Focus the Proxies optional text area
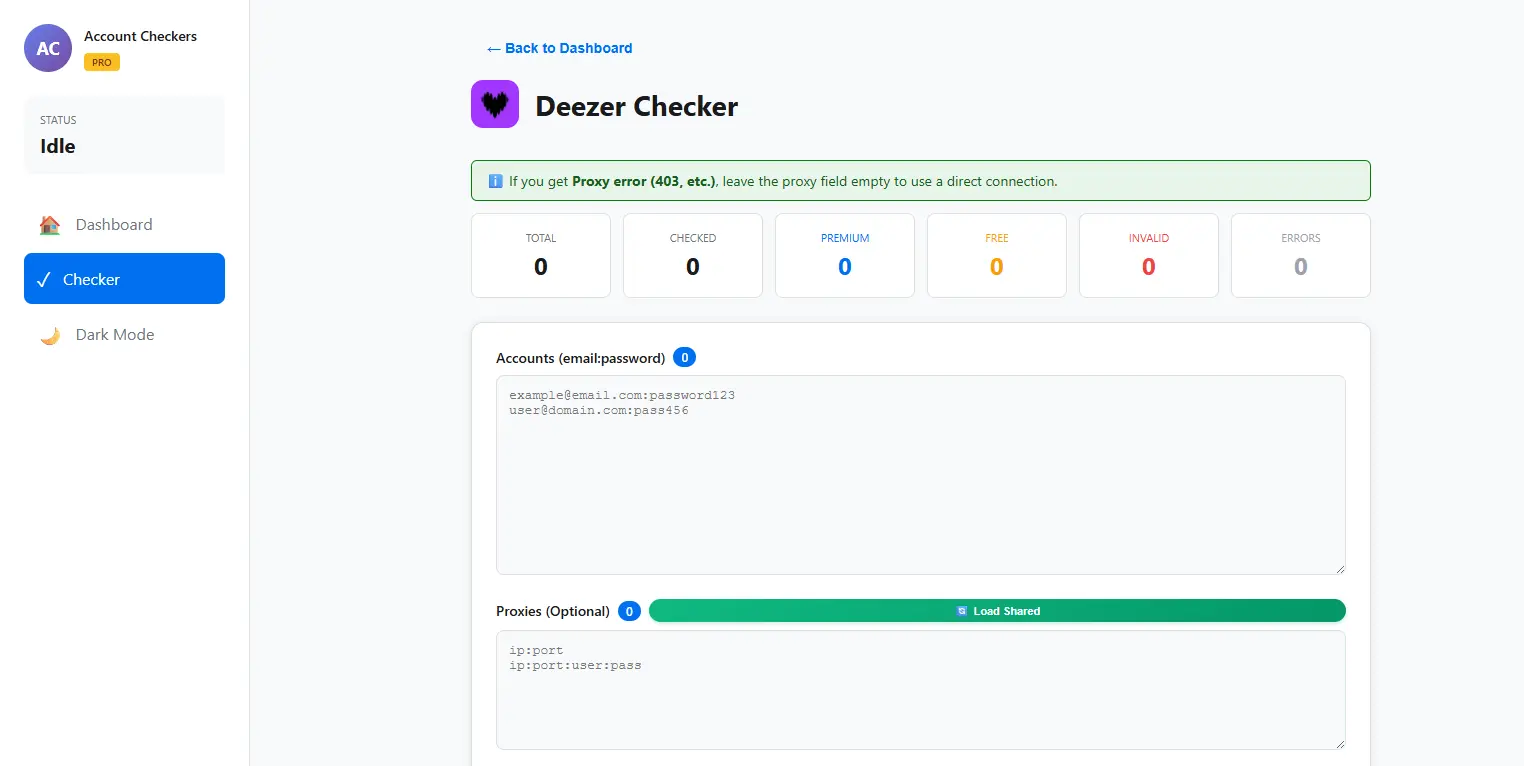Viewport: 1524px width, 766px height. click(921, 690)
